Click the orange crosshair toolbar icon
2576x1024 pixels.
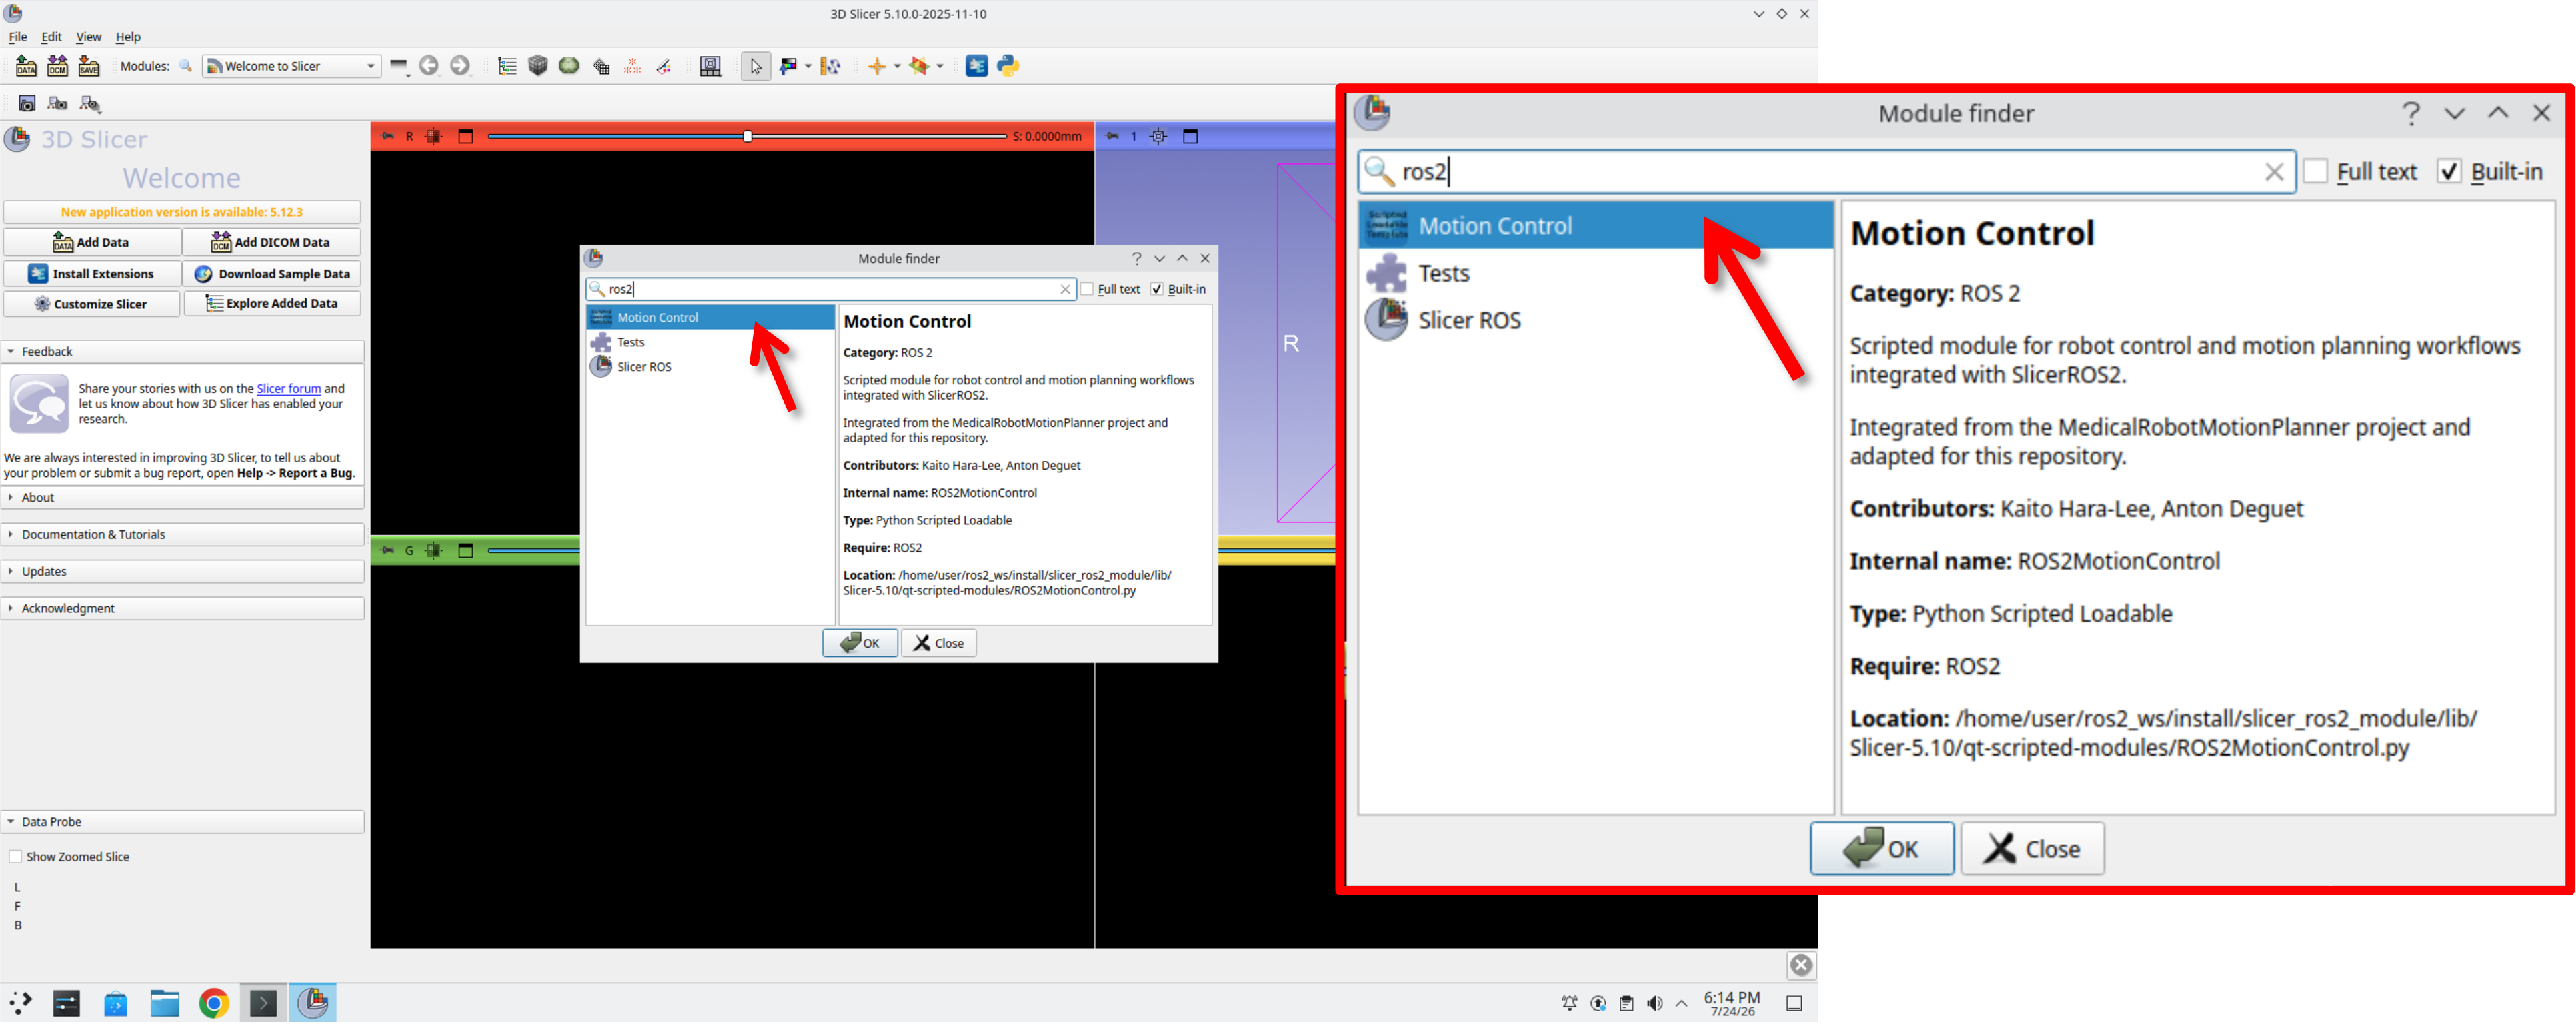pos(876,66)
